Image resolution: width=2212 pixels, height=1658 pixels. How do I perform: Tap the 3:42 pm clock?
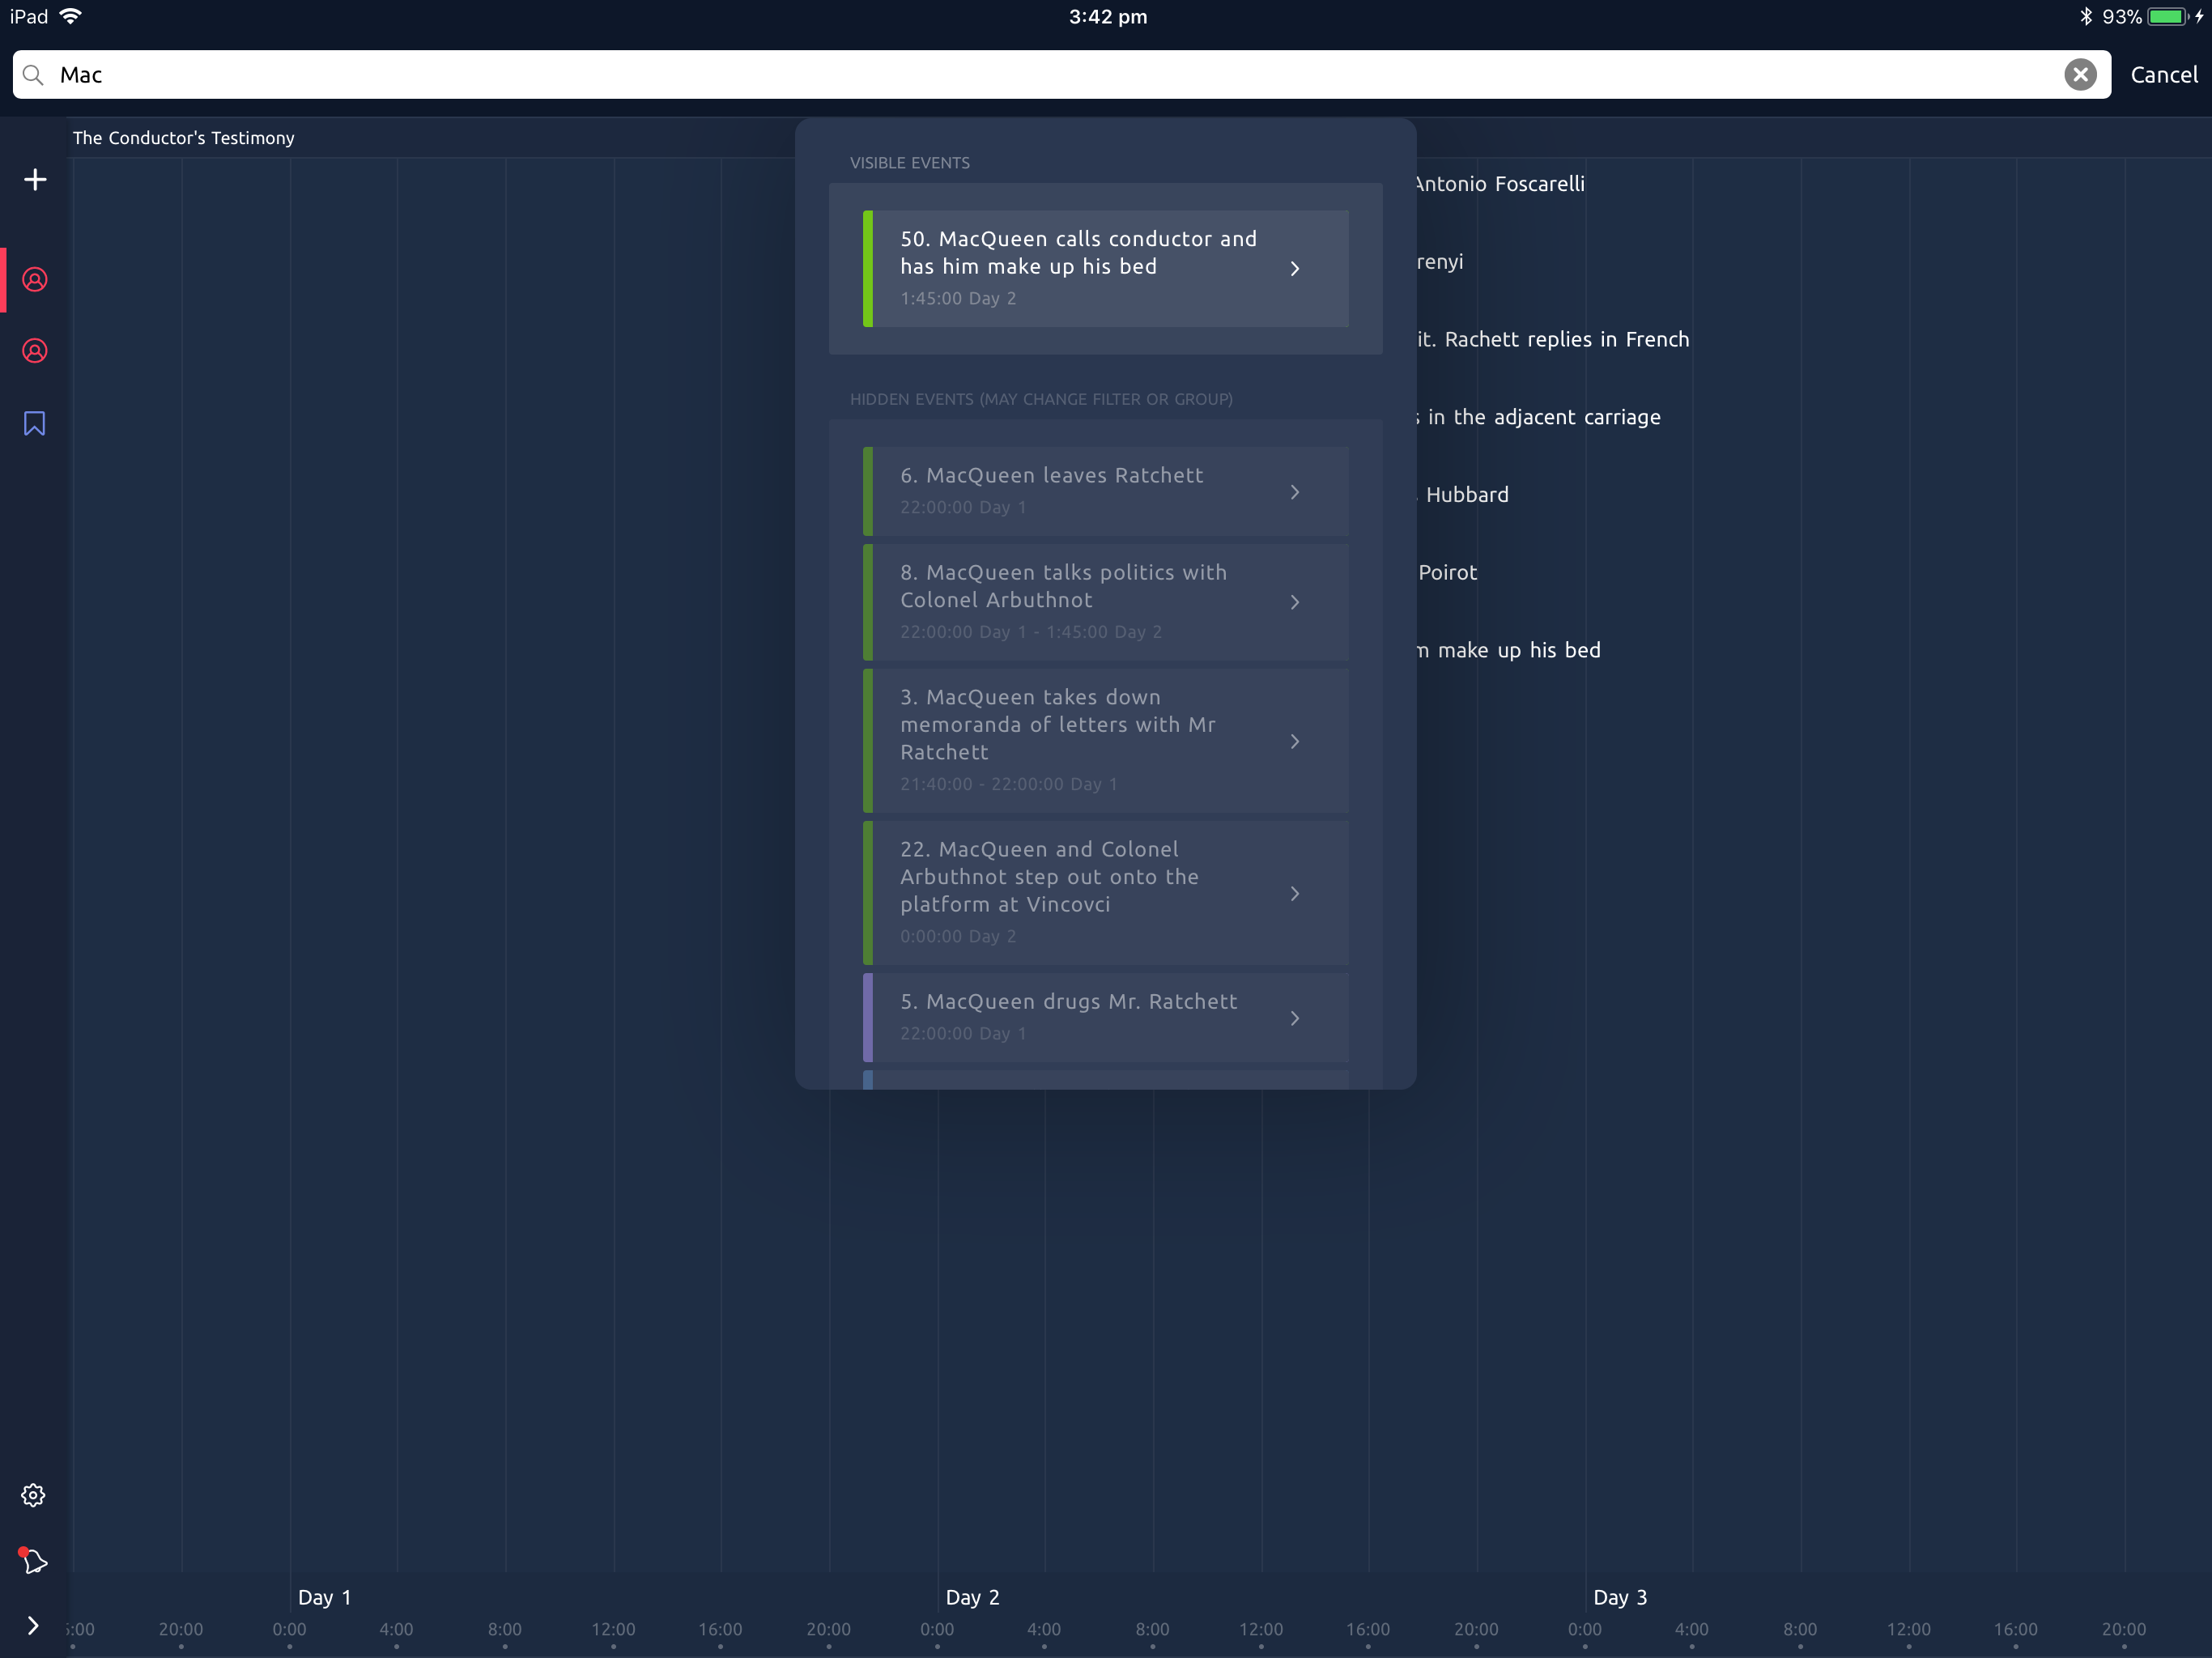point(1107,17)
